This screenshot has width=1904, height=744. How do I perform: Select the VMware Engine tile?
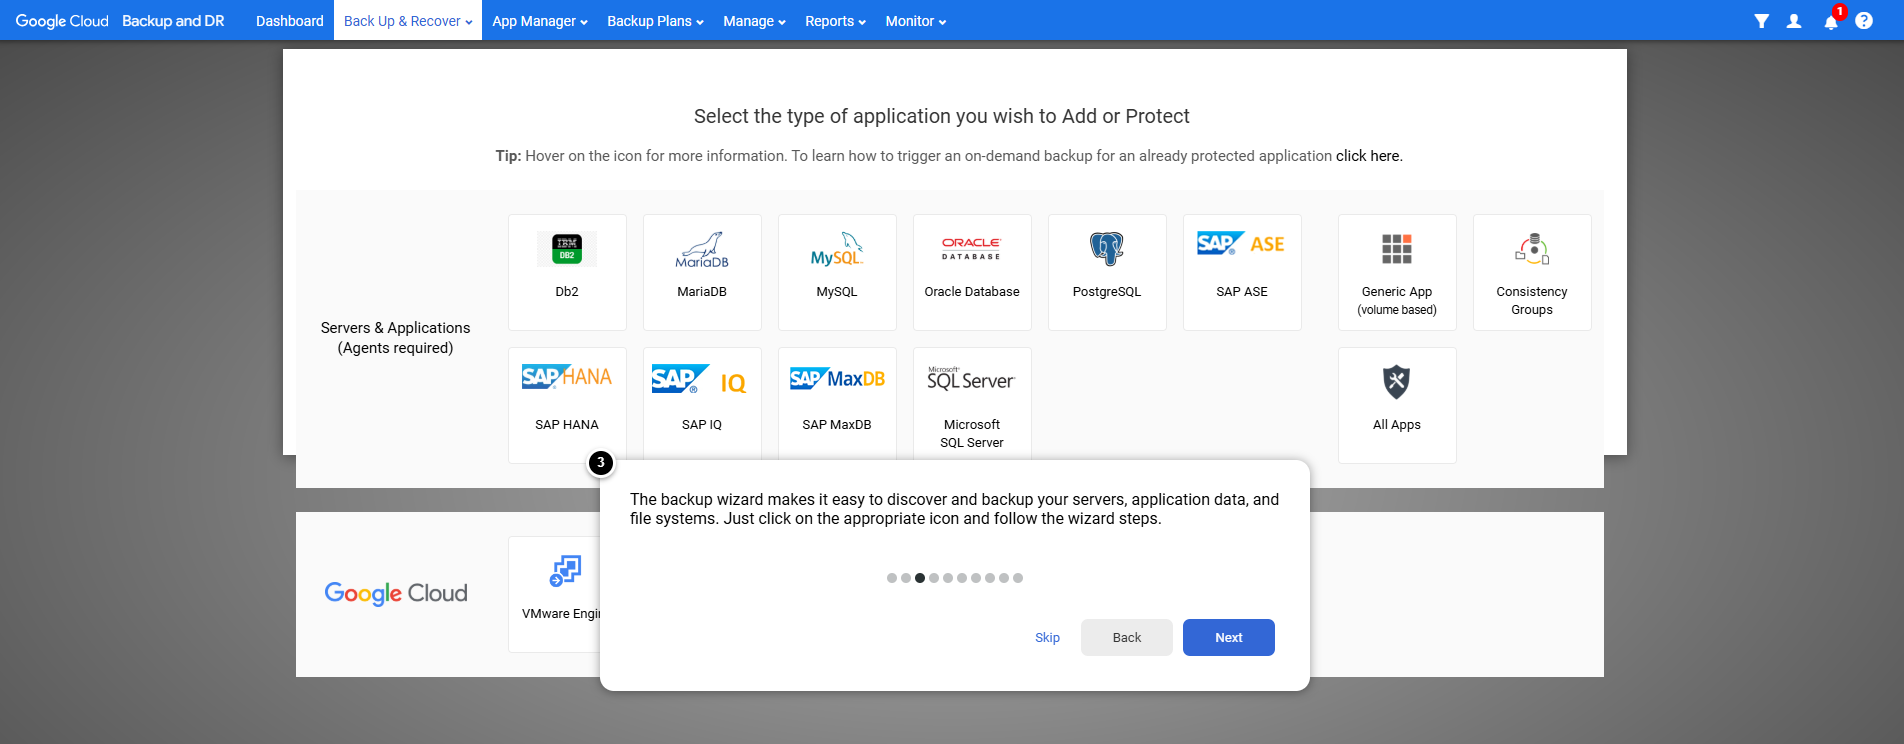(555, 594)
